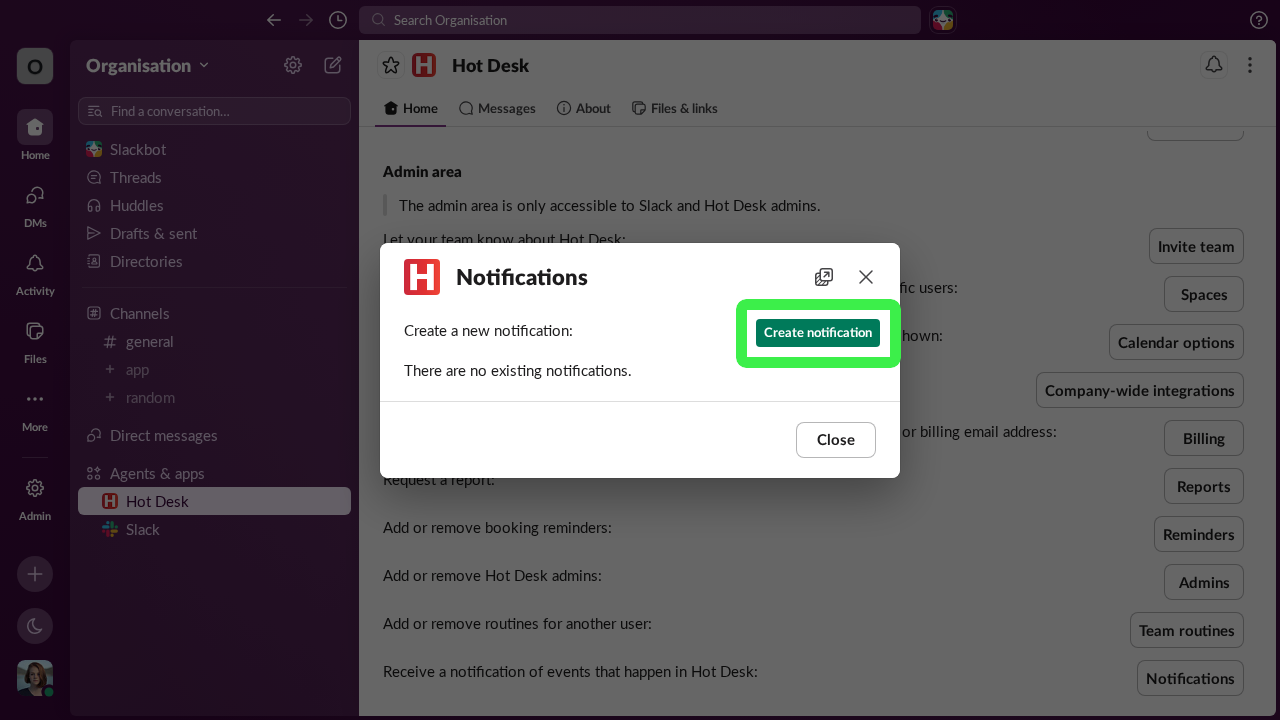Click the Hot Desk logo in the dialog
This screenshot has width=1280, height=720.
pyautogui.click(x=422, y=277)
